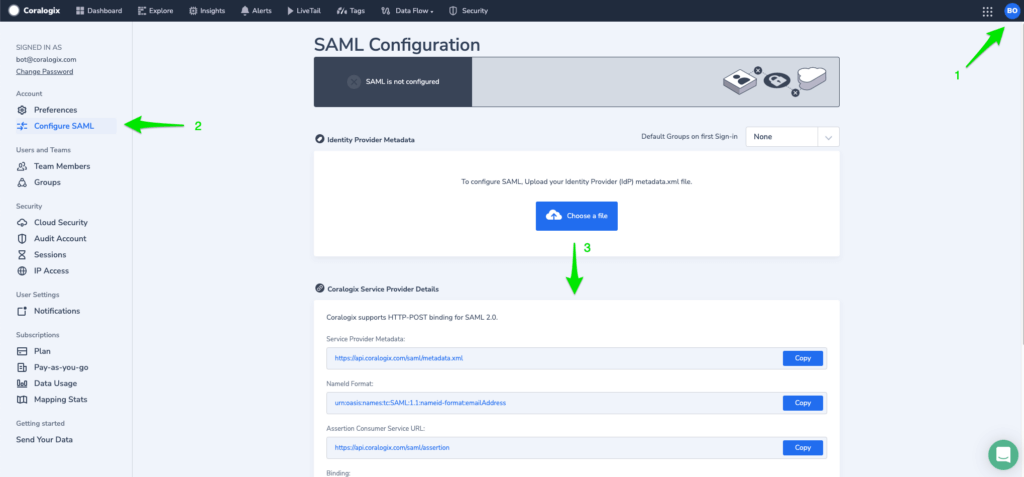
Task: Copy the Assertion Consumer Service URL
Action: [x=803, y=448]
